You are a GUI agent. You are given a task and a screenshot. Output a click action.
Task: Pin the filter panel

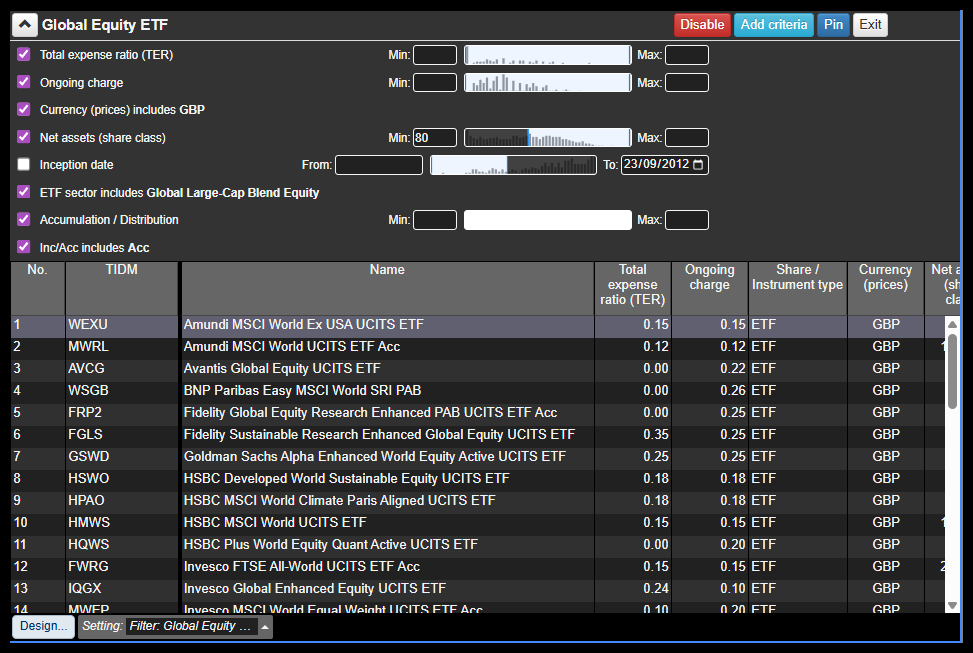coord(833,25)
